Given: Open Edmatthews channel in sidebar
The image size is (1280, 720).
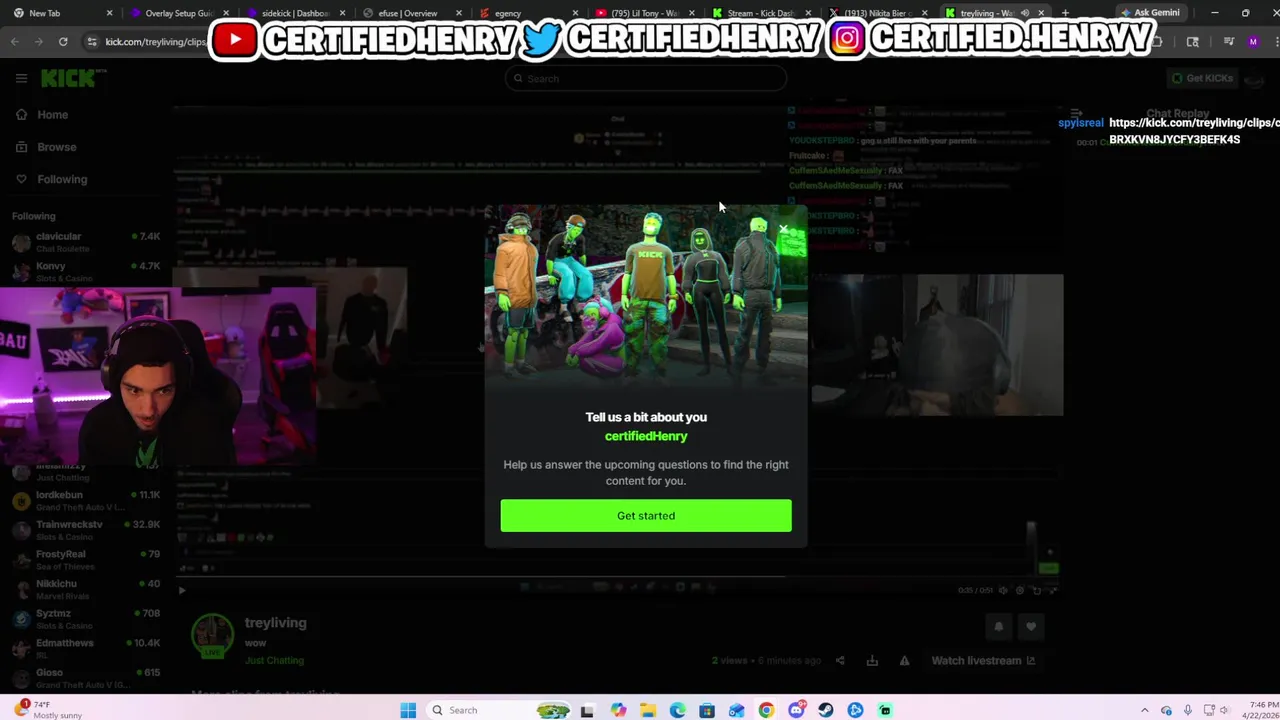Looking at the screenshot, I should [x=86, y=648].
